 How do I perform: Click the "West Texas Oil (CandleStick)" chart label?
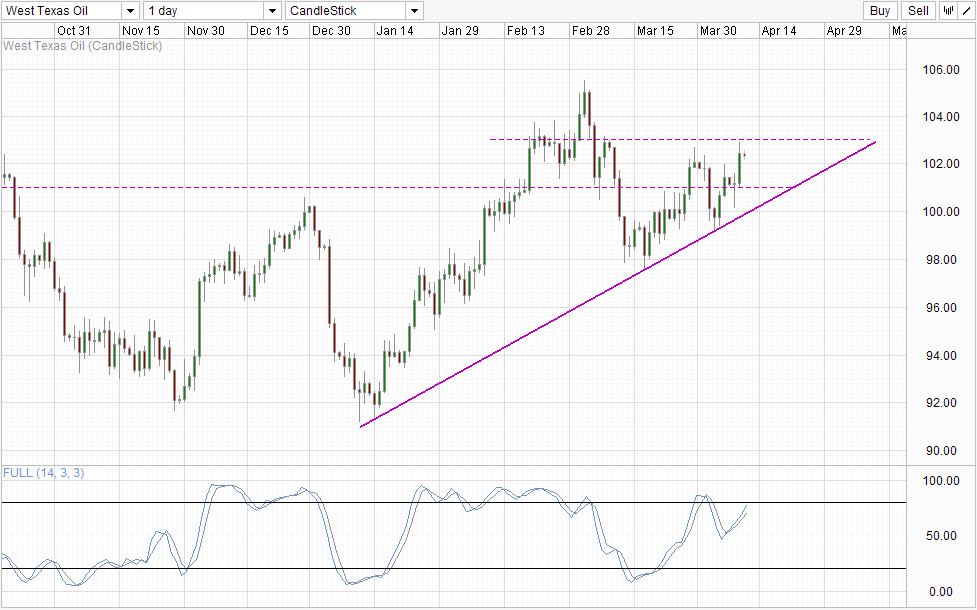tap(83, 46)
